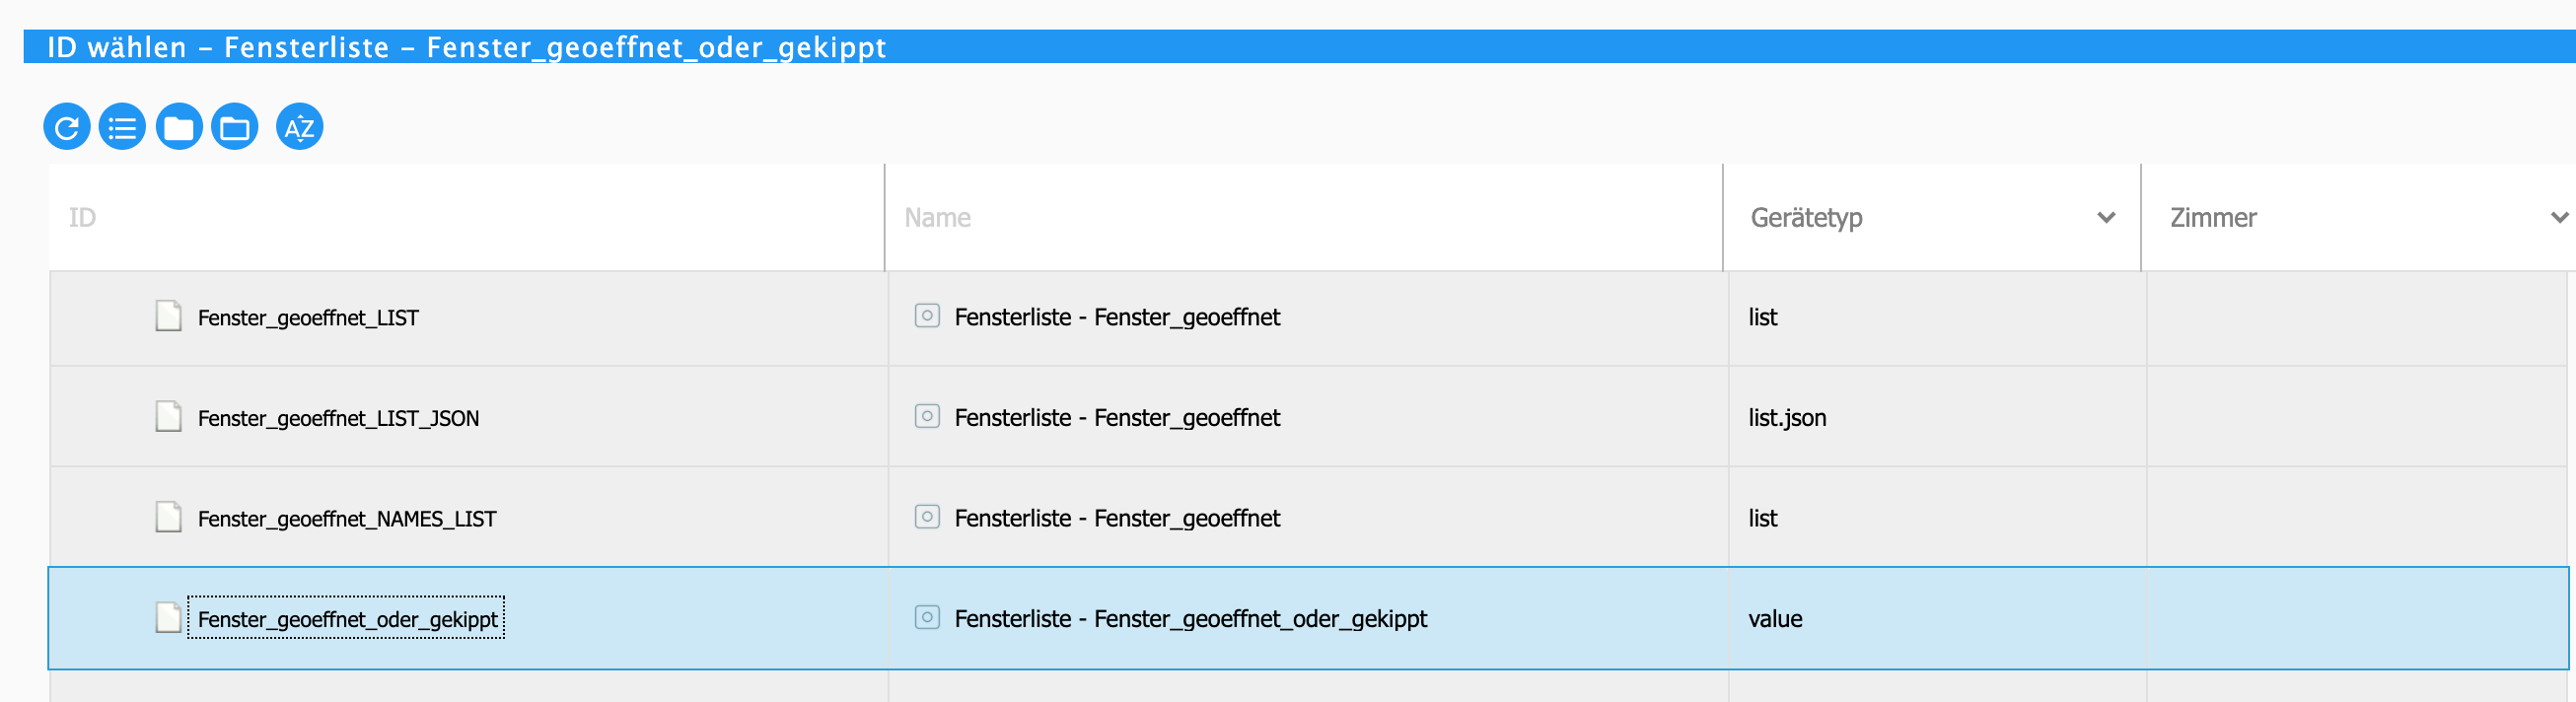2576x702 pixels.
Task: Sort entries with AZ icon
Action: [x=299, y=127]
